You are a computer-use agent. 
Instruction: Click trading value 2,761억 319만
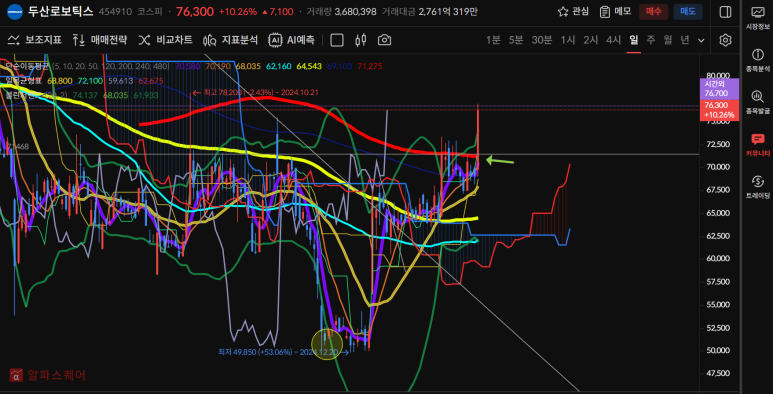point(448,12)
